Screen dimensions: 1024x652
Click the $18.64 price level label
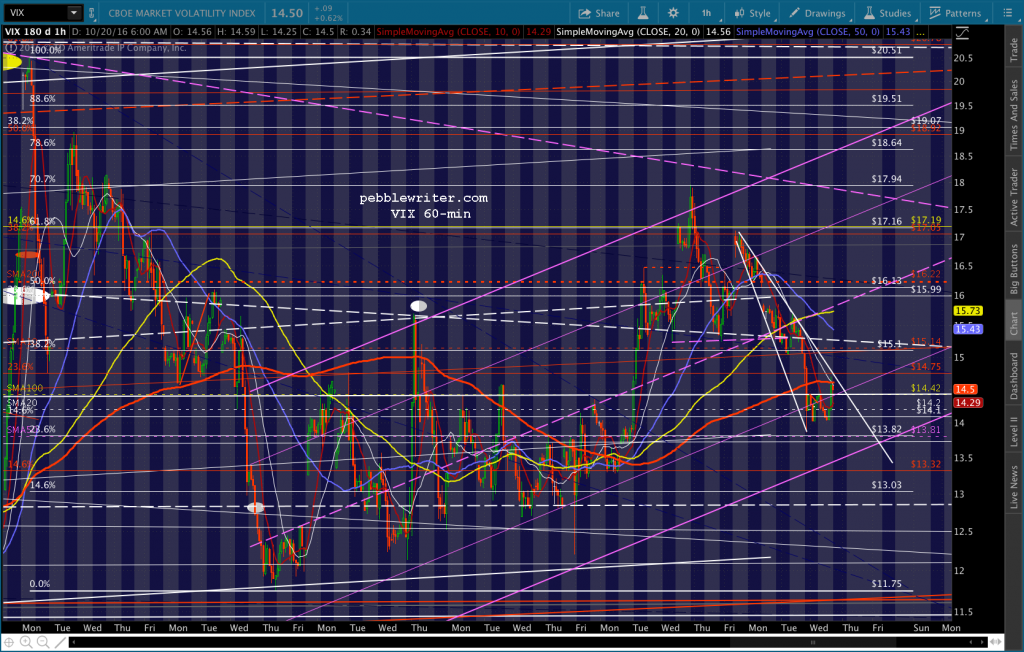pos(886,142)
